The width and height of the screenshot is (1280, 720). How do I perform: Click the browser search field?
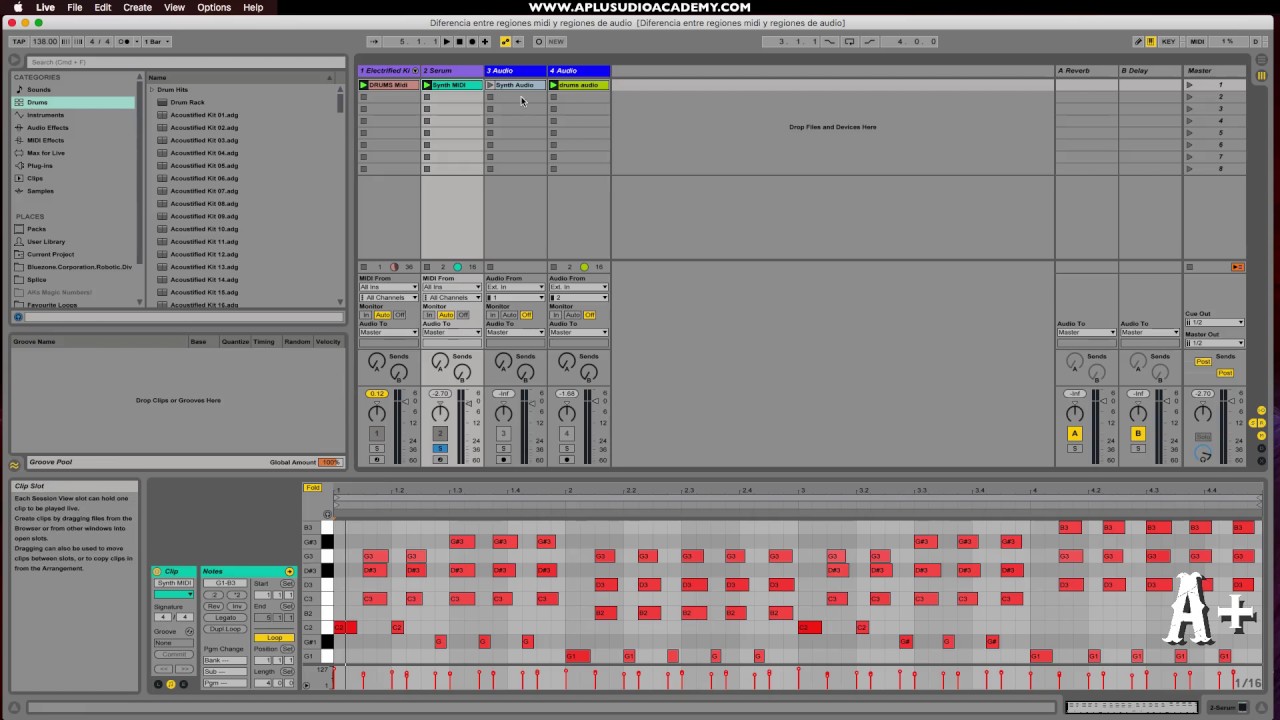click(x=185, y=62)
